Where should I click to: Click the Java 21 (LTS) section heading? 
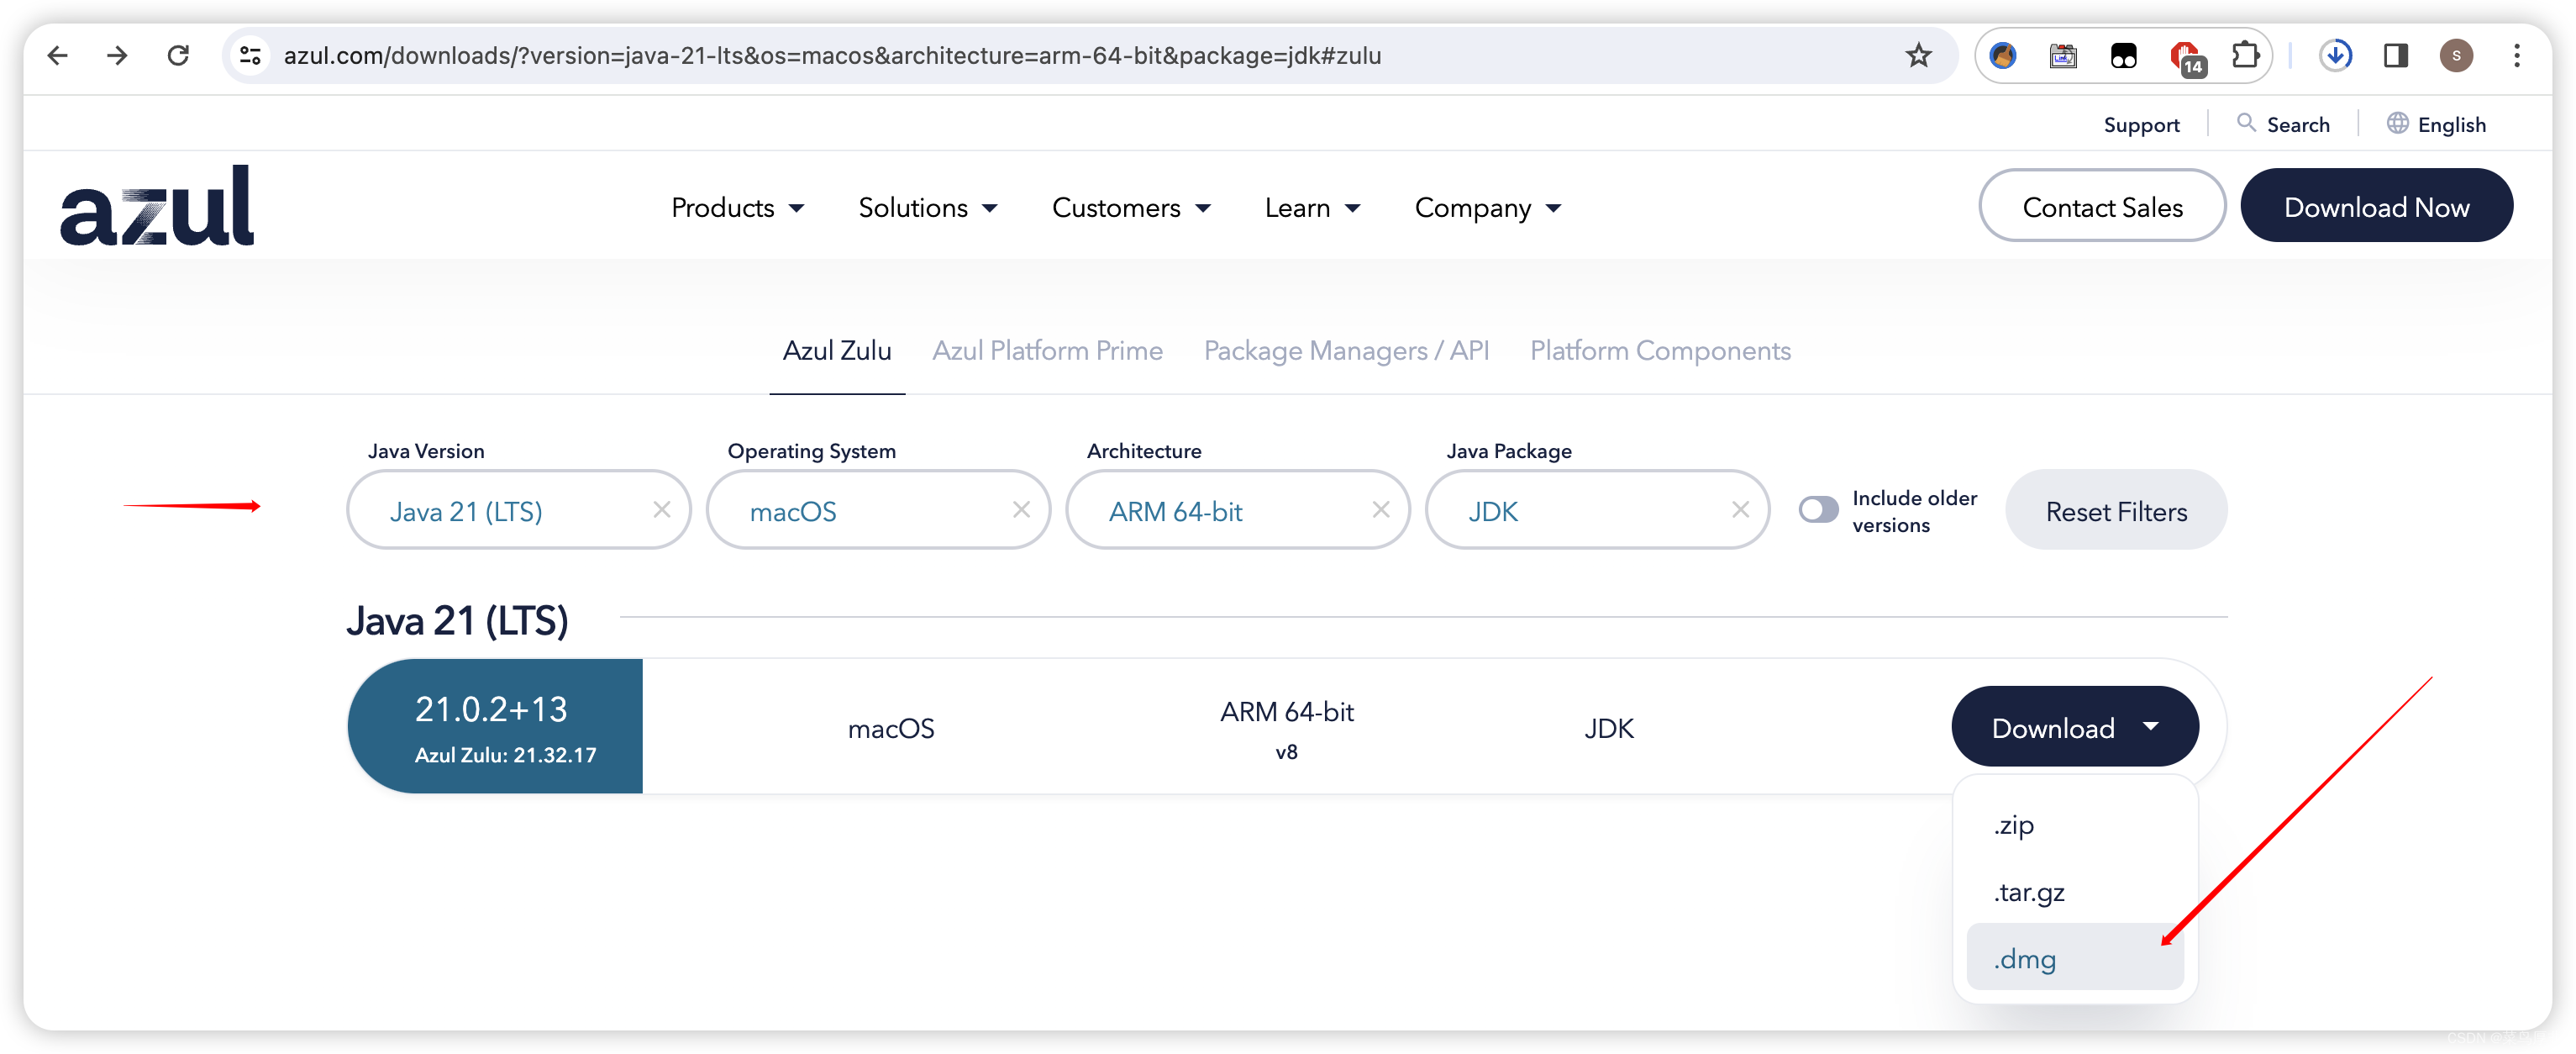point(457,620)
